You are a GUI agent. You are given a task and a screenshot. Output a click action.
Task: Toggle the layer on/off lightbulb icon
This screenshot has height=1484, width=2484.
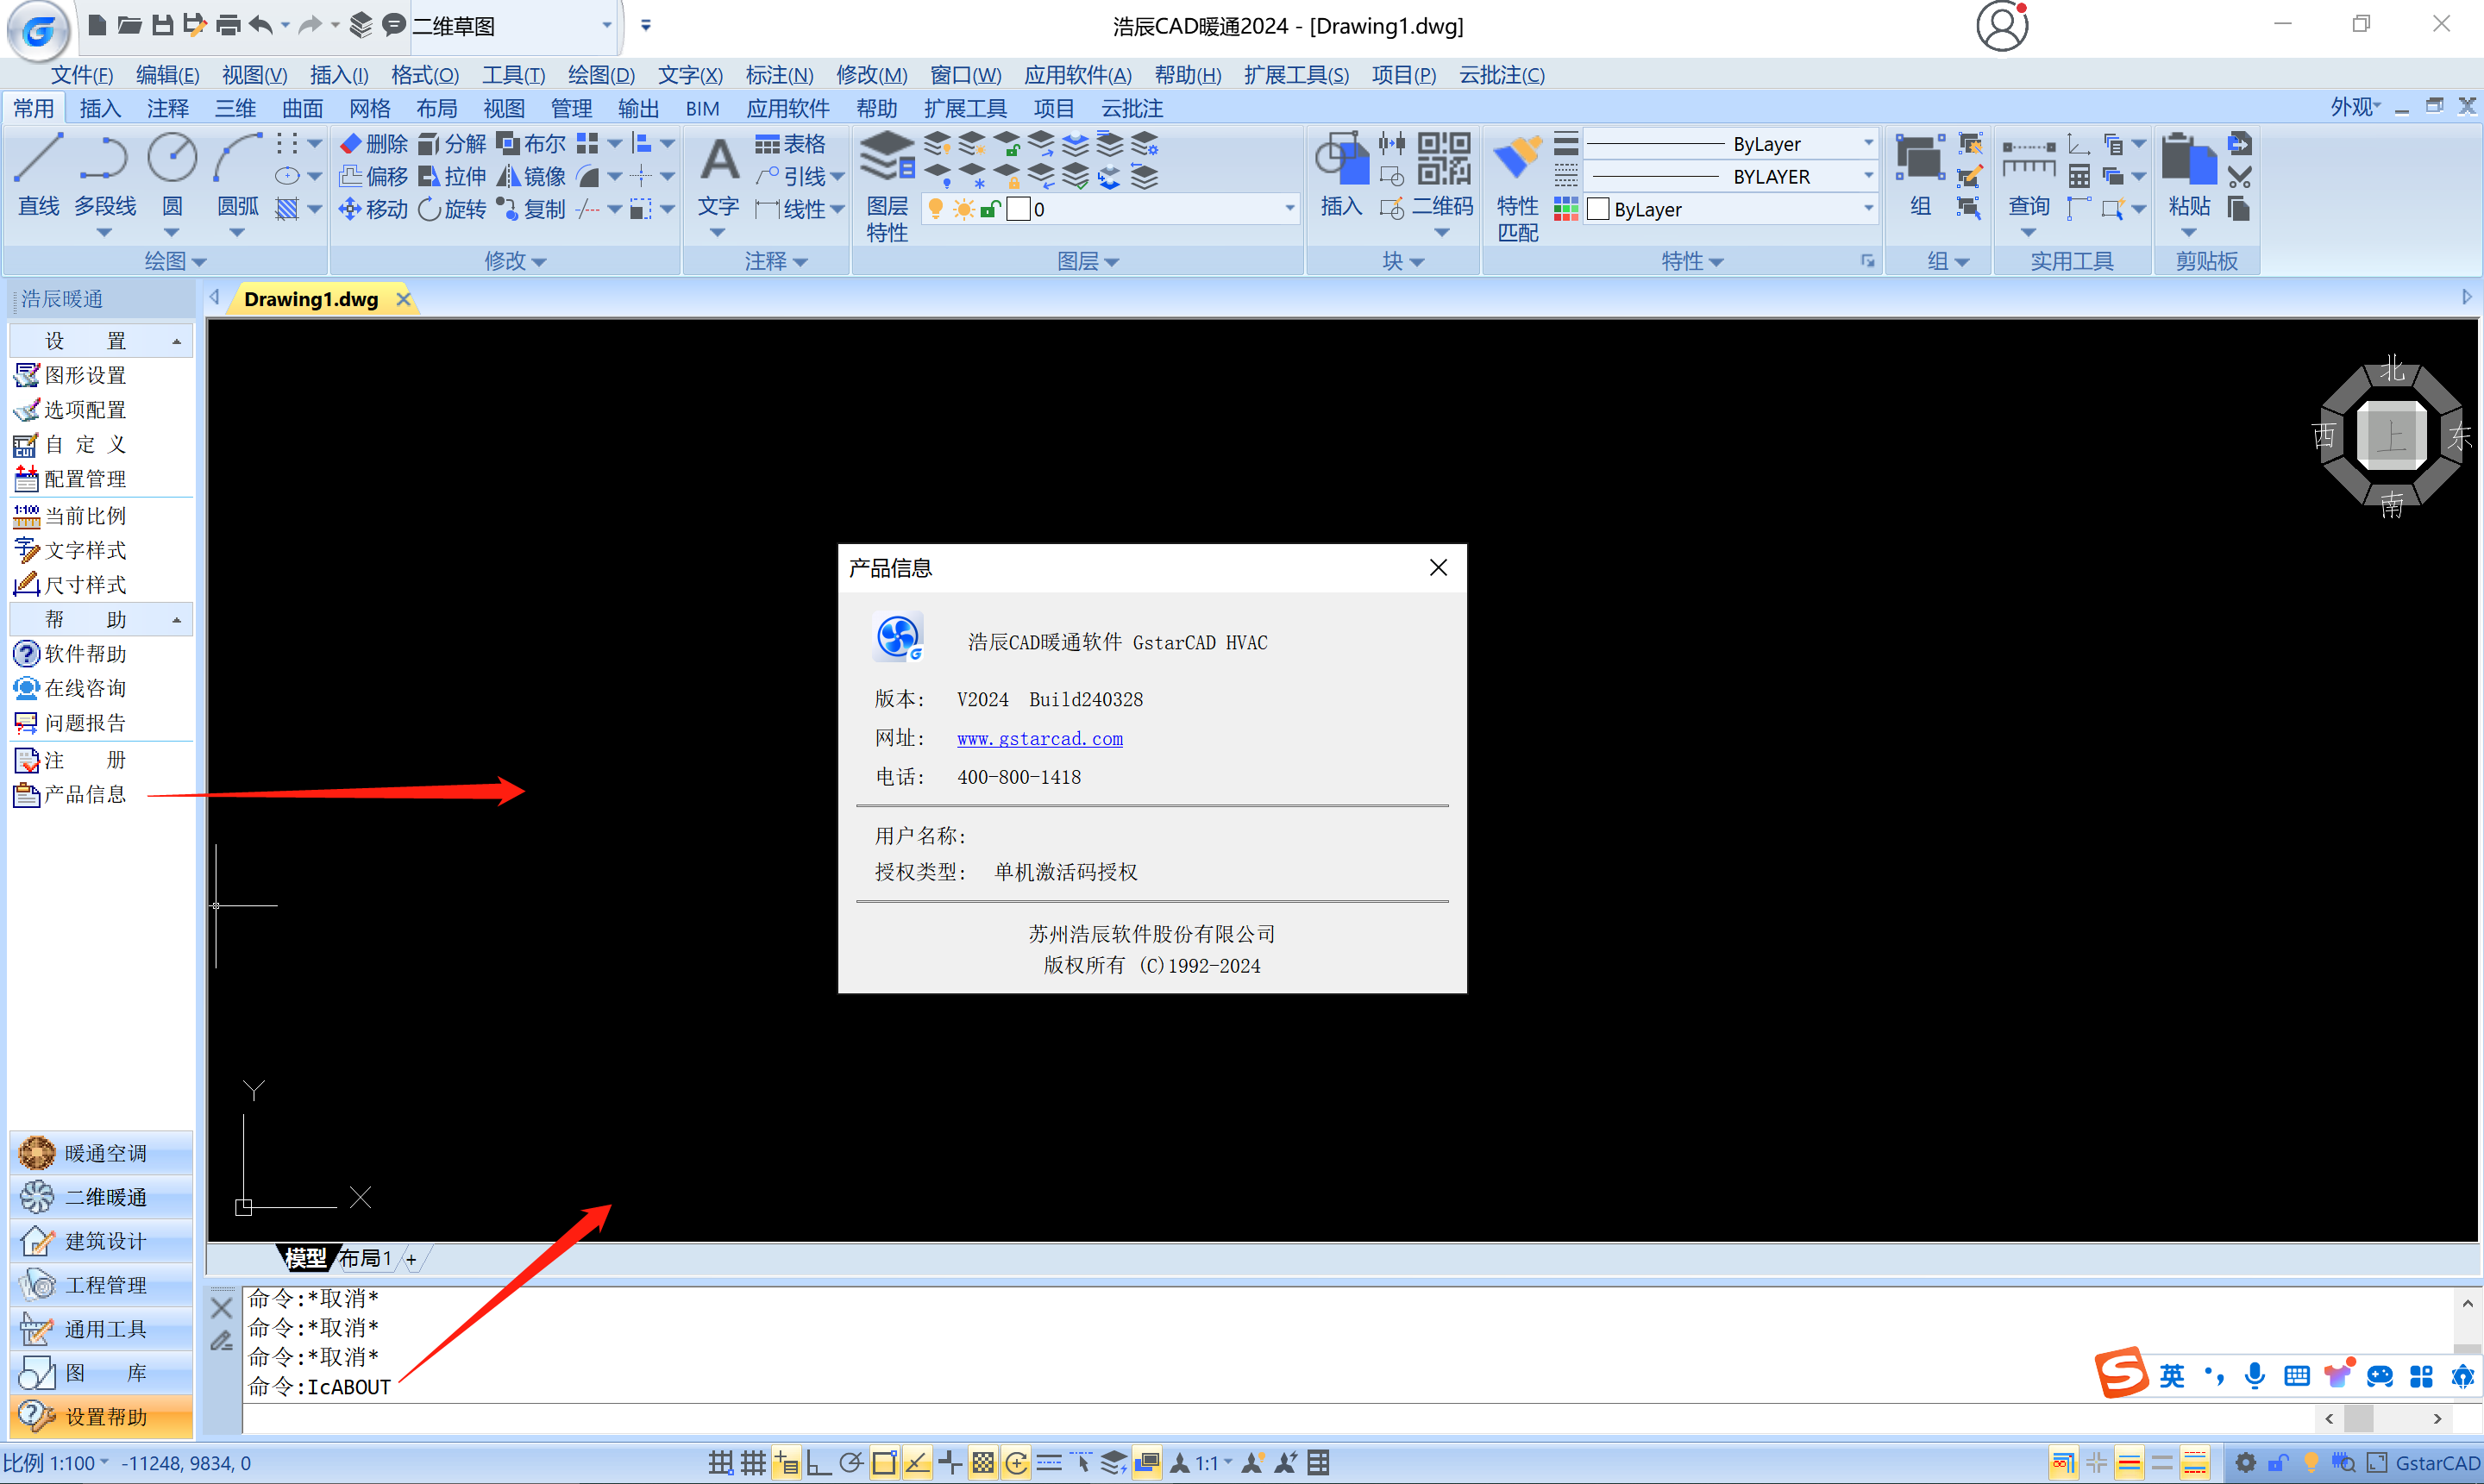coord(935,209)
